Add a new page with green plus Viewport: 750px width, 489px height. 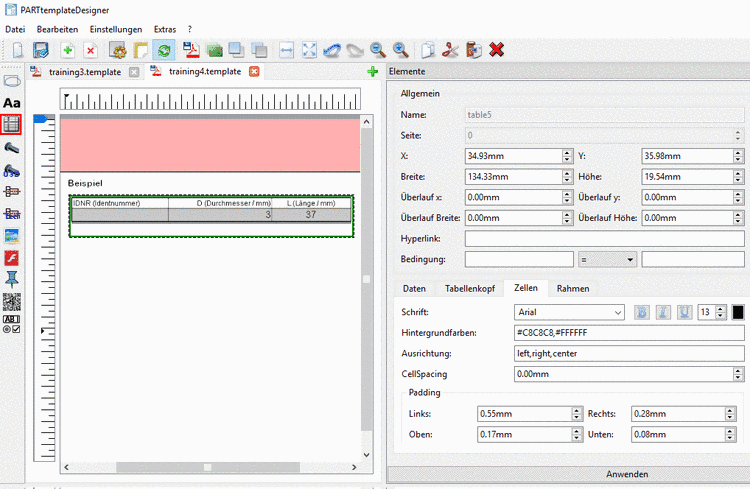point(68,50)
